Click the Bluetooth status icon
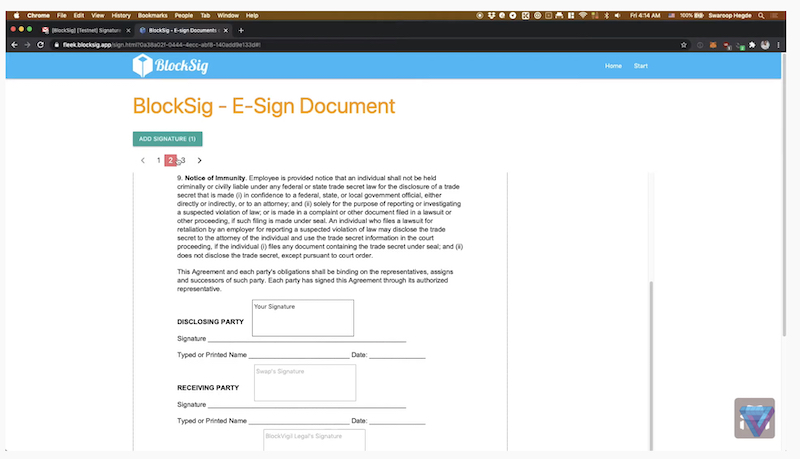The height and width of the screenshot is (459, 800). point(607,15)
